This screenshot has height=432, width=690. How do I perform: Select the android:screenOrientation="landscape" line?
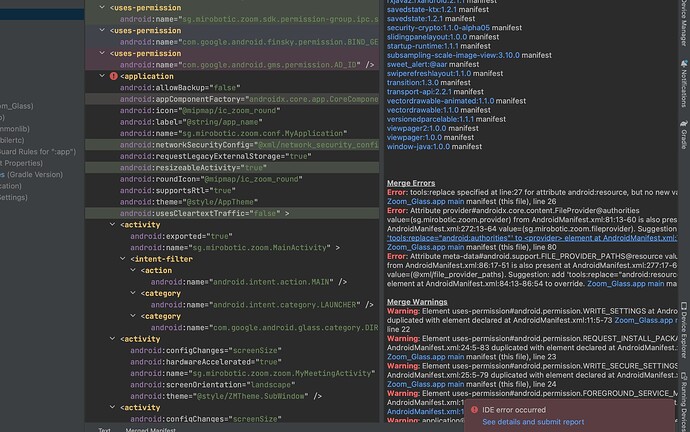(x=213, y=384)
